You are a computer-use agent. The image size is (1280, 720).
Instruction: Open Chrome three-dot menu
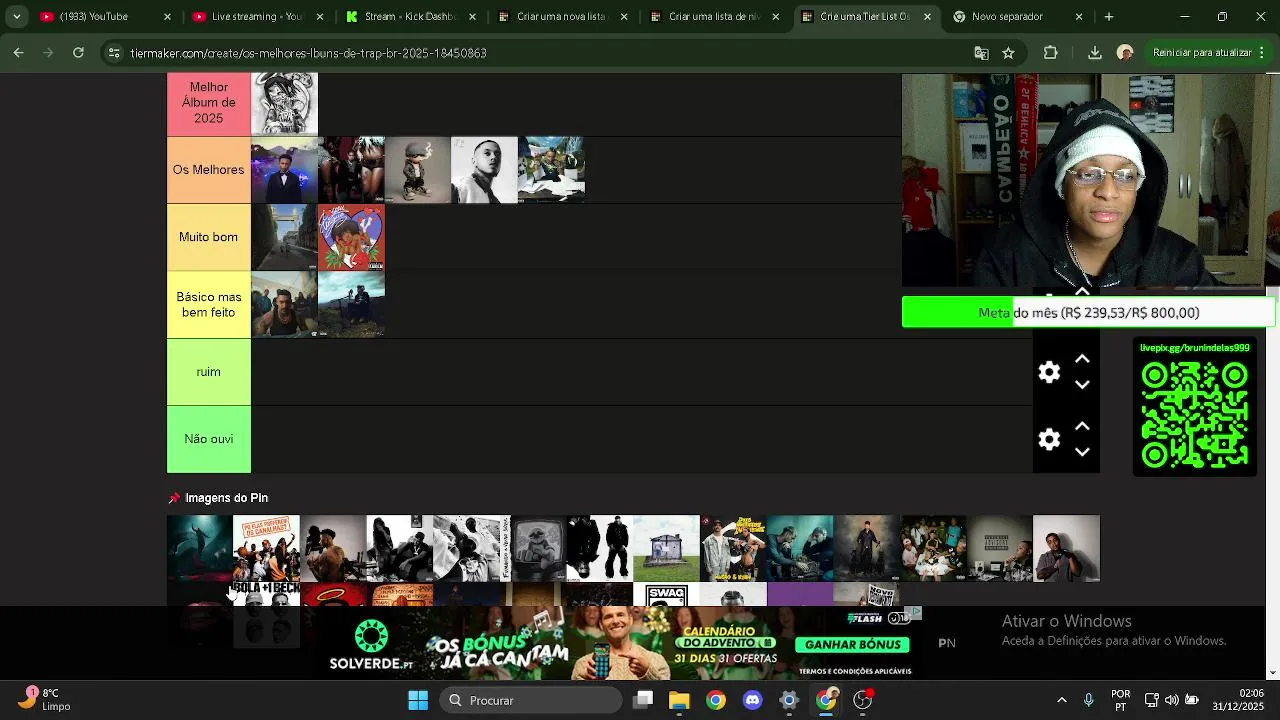[x=1263, y=53]
